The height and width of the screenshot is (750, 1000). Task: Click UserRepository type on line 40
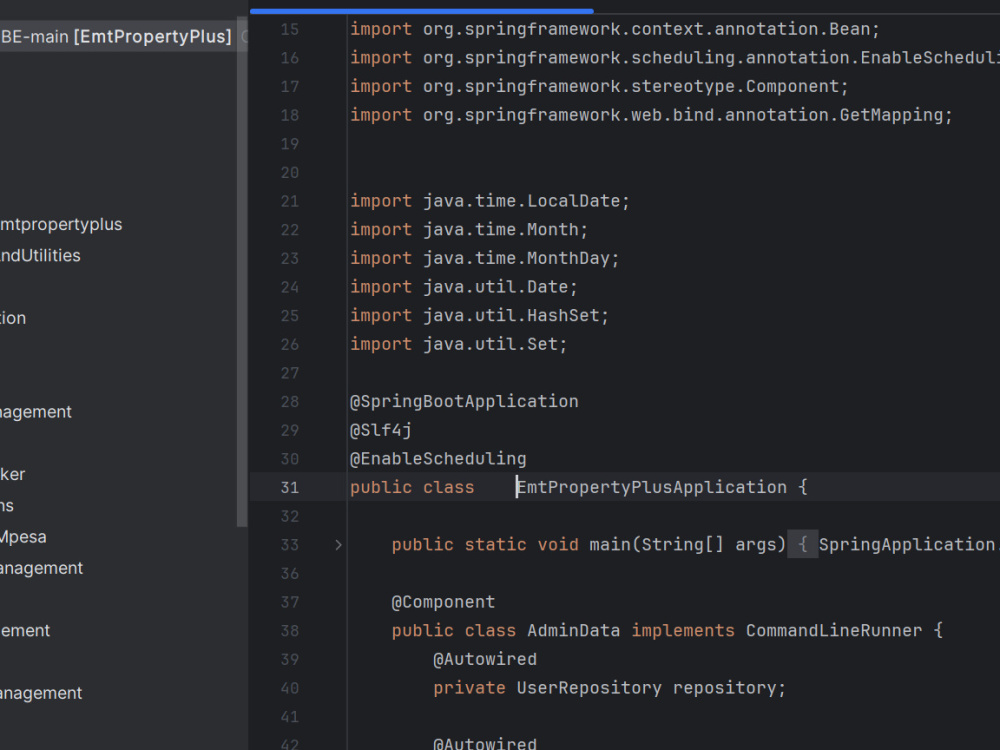589,688
